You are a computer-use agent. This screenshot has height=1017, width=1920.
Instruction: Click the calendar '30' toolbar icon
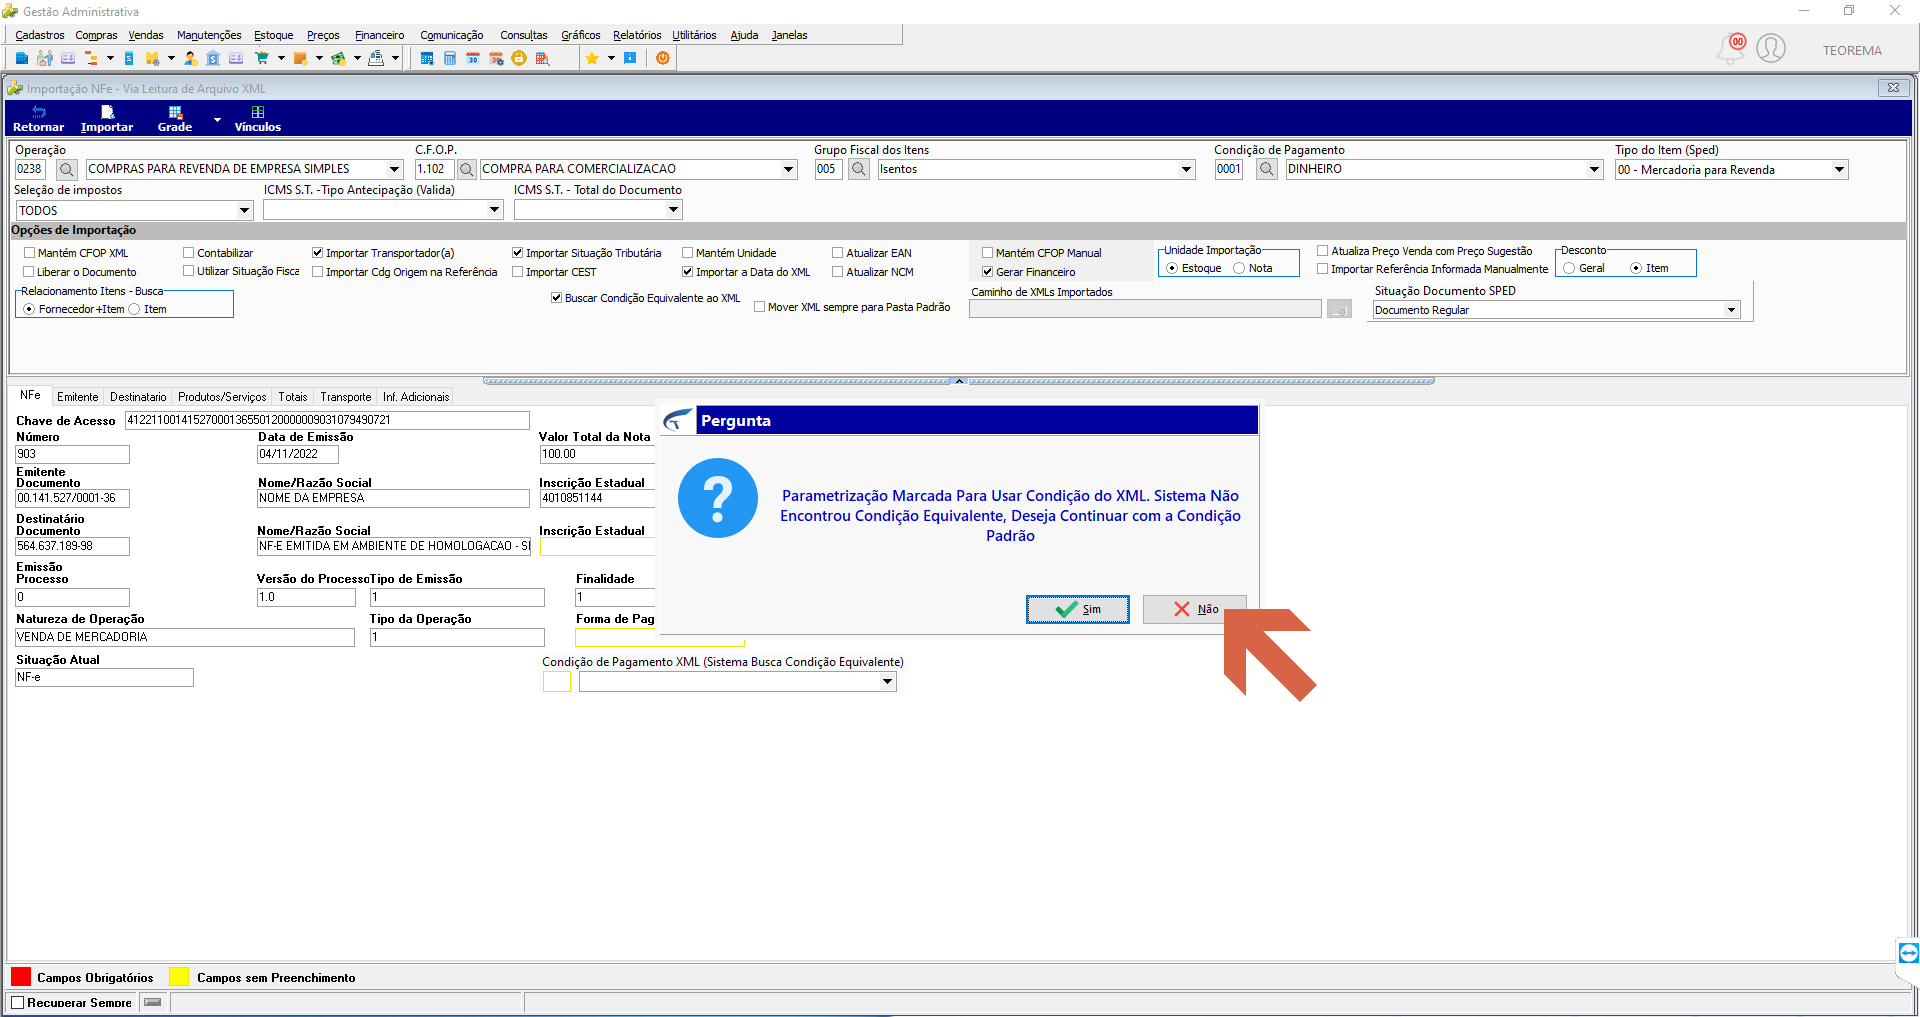click(473, 58)
